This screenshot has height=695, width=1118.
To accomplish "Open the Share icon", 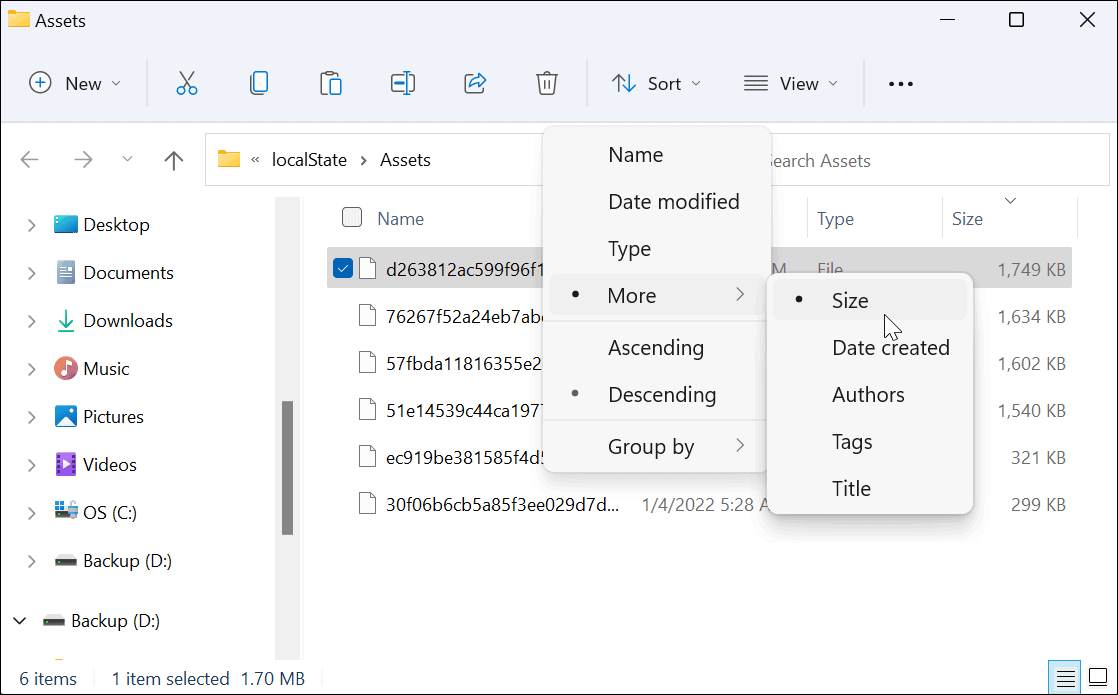I will 475,83.
